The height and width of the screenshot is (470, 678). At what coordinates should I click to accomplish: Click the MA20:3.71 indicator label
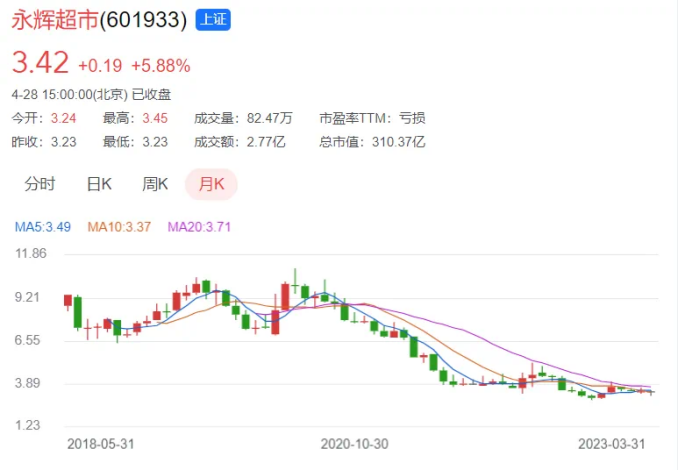click(199, 227)
